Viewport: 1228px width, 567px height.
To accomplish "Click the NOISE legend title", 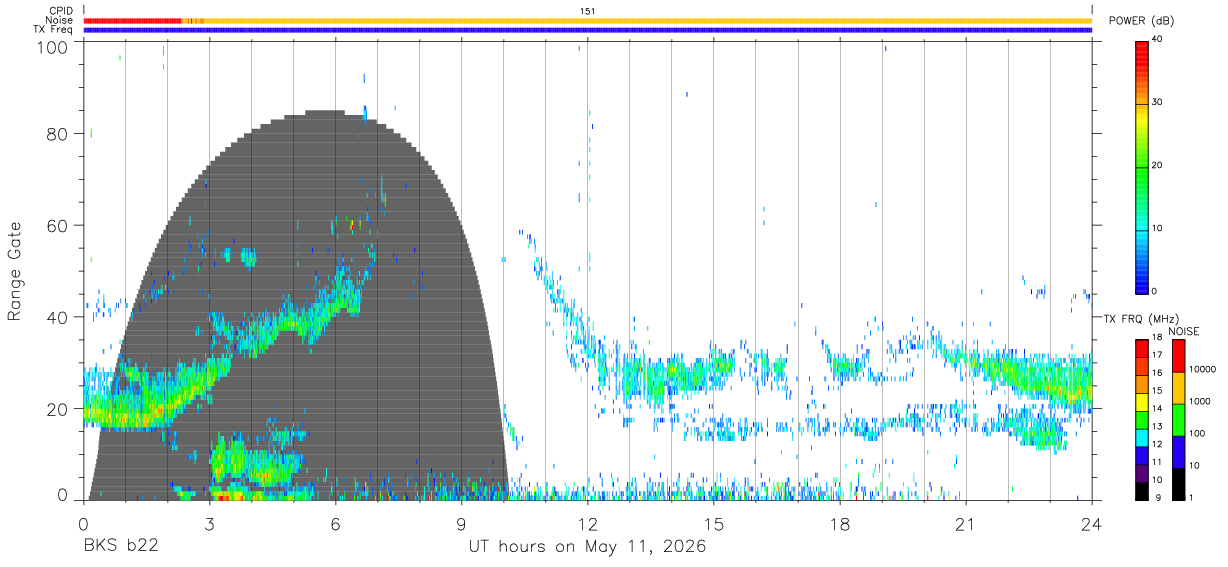I will (1185, 331).
